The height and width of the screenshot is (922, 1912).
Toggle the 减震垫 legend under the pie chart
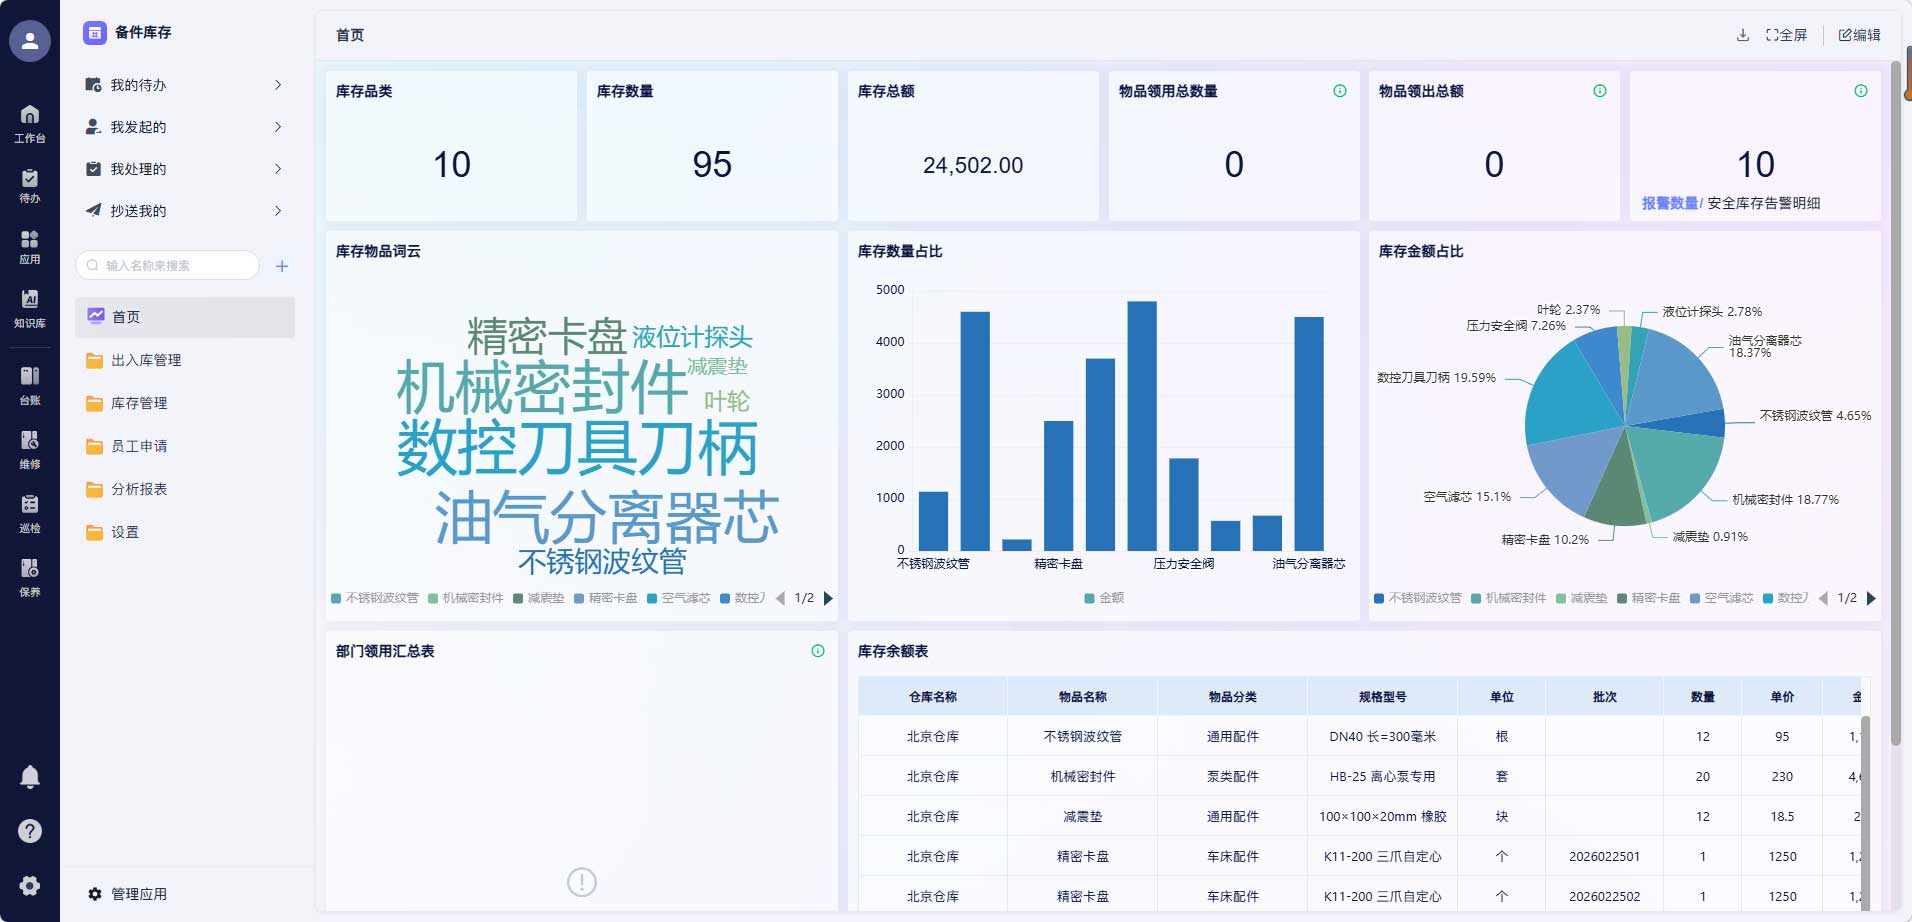pos(1586,597)
